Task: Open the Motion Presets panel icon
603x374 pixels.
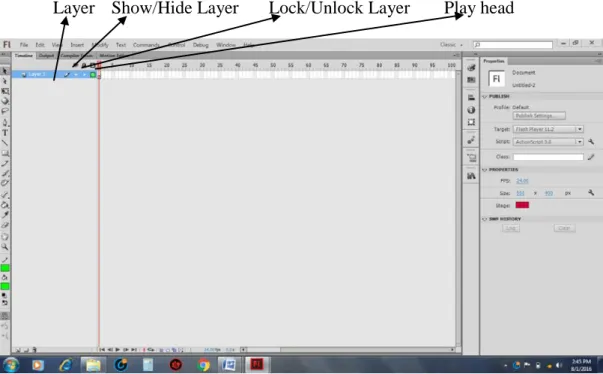Action: click(x=471, y=140)
